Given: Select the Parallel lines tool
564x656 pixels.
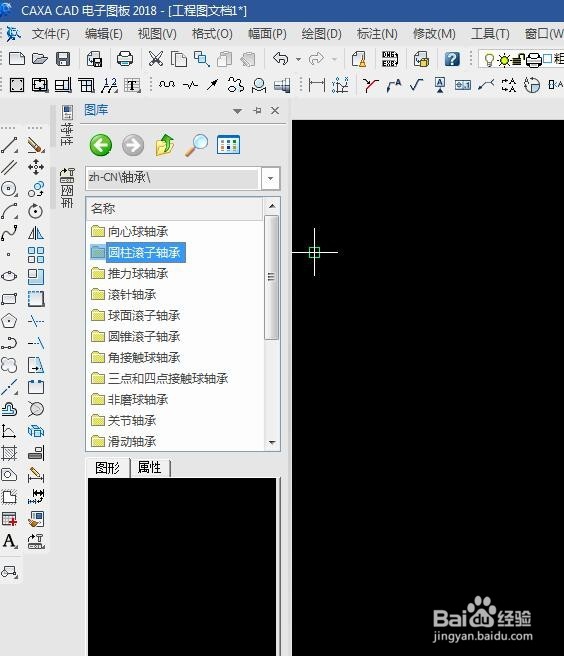Looking at the screenshot, I should click(x=9, y=167).
